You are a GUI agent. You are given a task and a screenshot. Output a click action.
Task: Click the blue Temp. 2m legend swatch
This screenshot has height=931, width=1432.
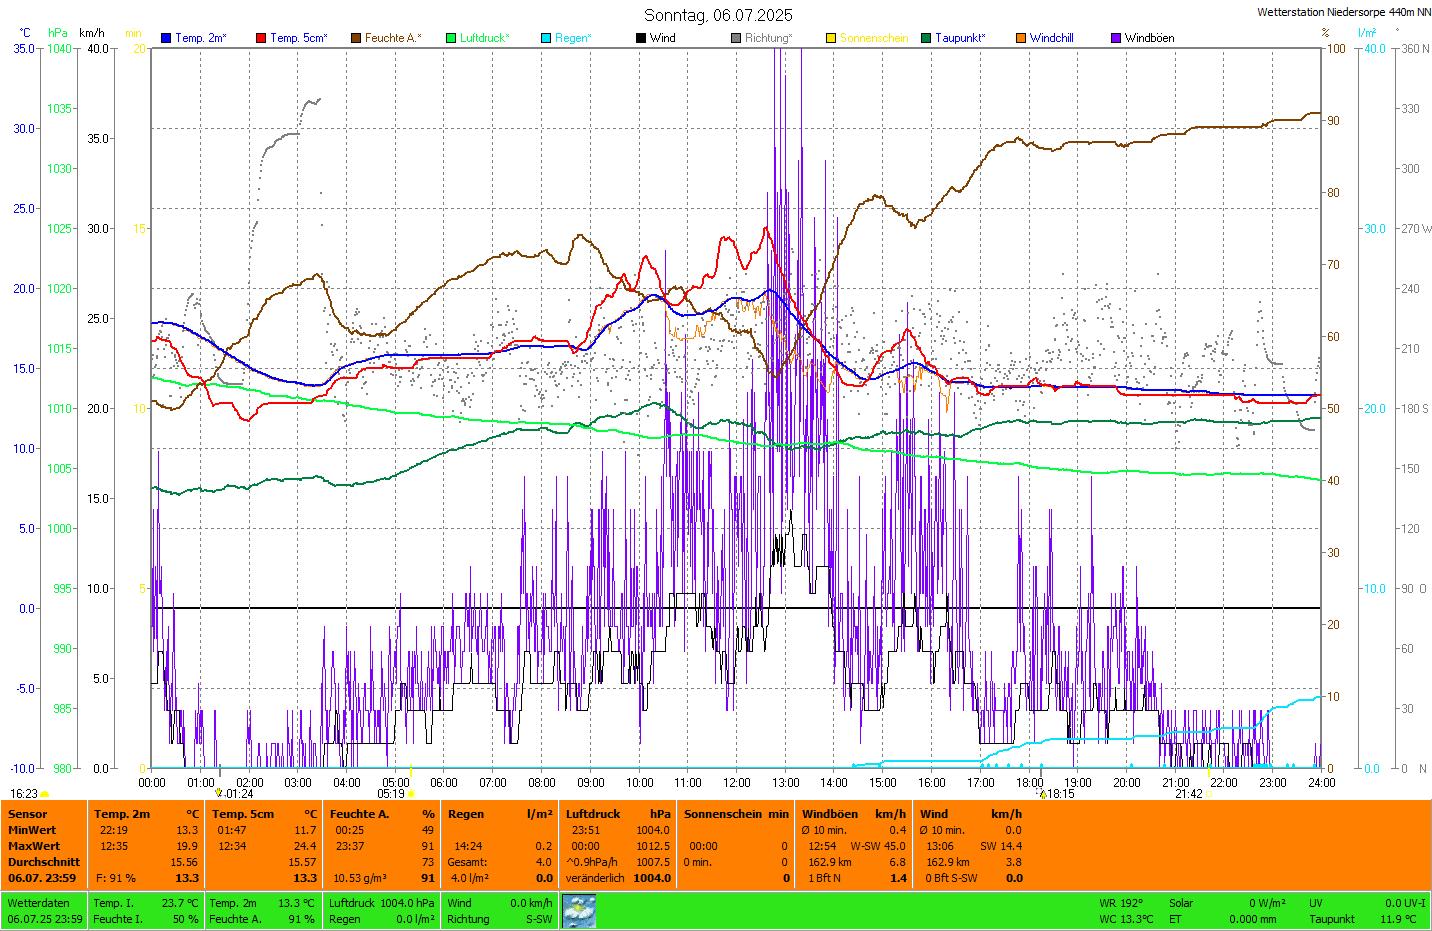(x=166, y=38)
